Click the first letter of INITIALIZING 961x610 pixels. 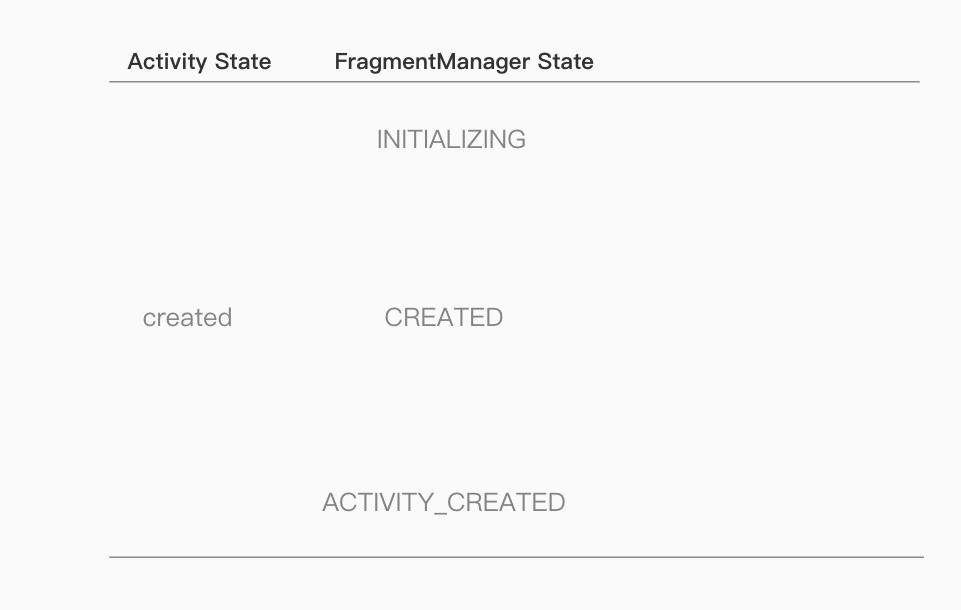[x=379, y=140]
